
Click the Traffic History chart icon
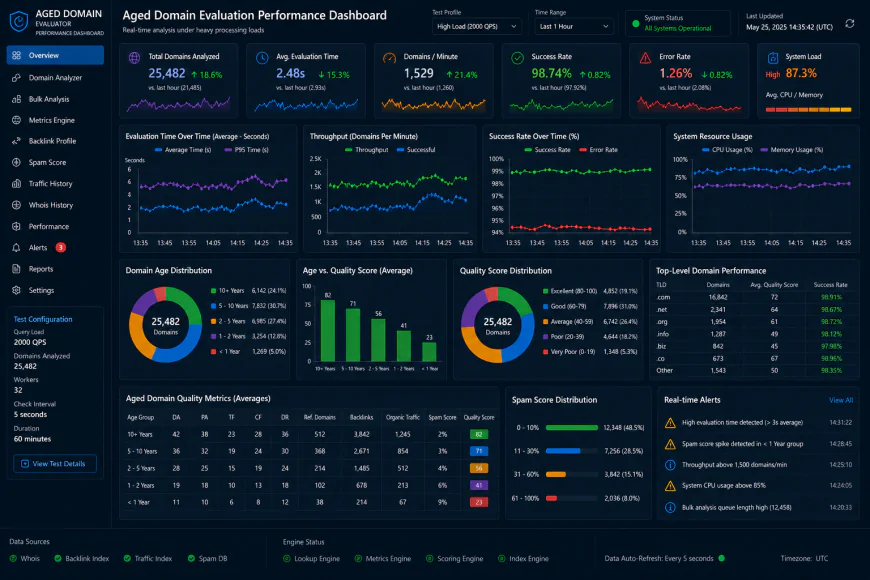17,184
